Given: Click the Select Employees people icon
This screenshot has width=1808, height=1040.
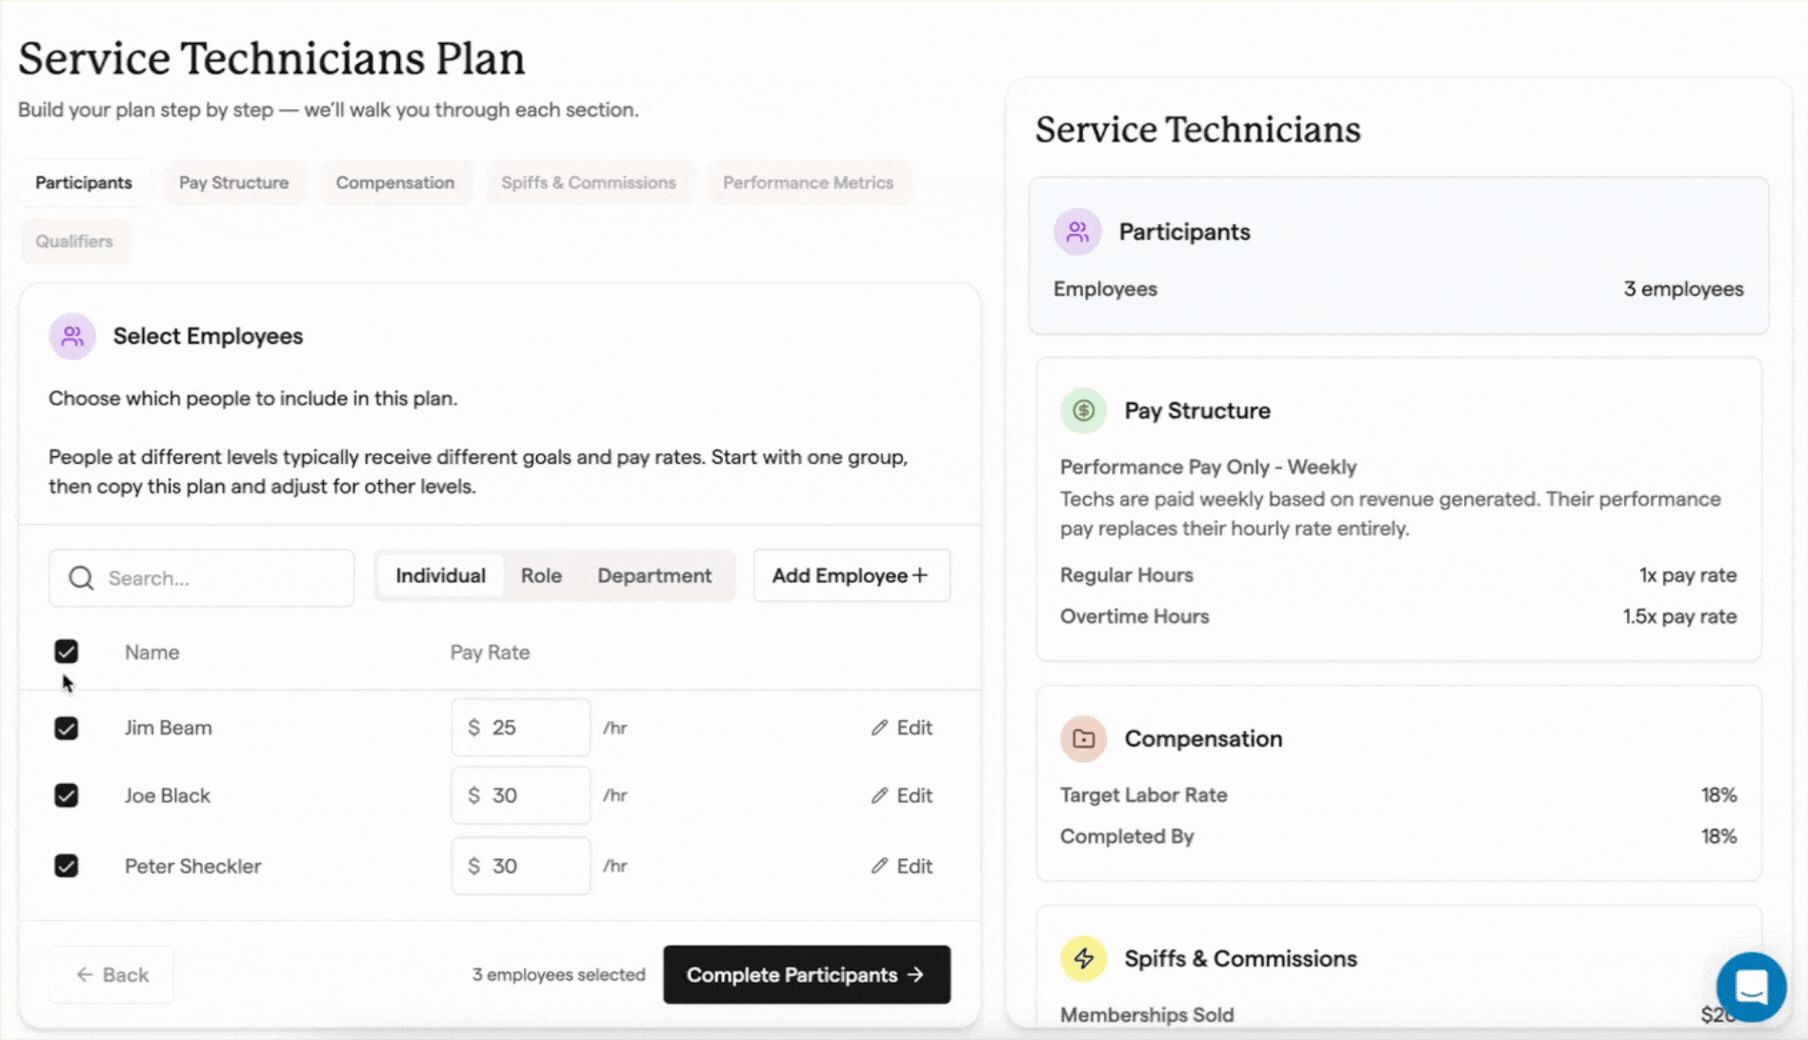Looking at the screenshot, I should tap(72, 336).
